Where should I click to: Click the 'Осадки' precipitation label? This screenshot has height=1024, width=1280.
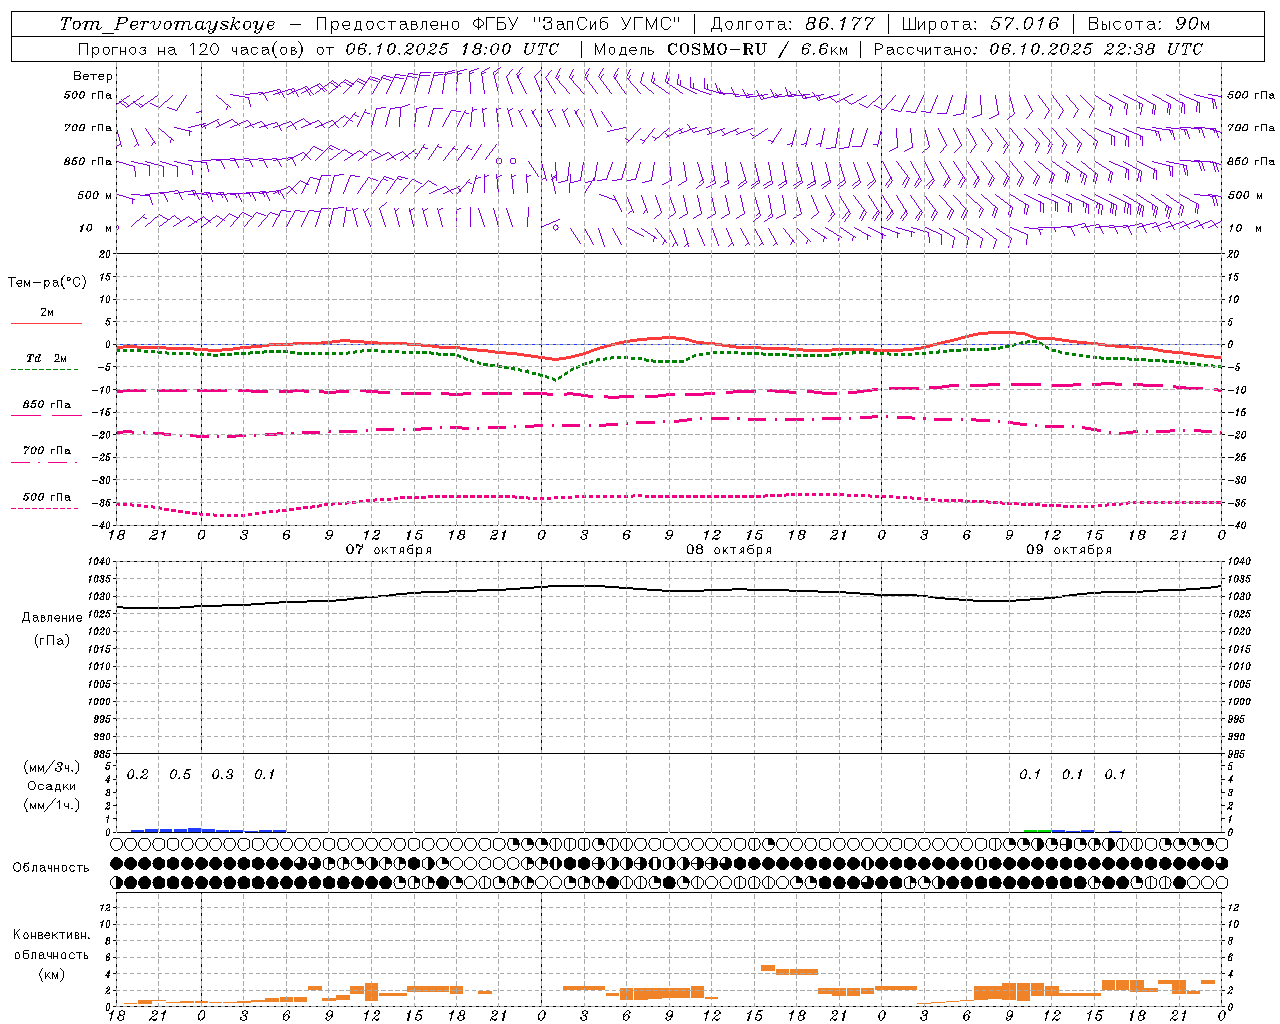[x=52, y=786]
